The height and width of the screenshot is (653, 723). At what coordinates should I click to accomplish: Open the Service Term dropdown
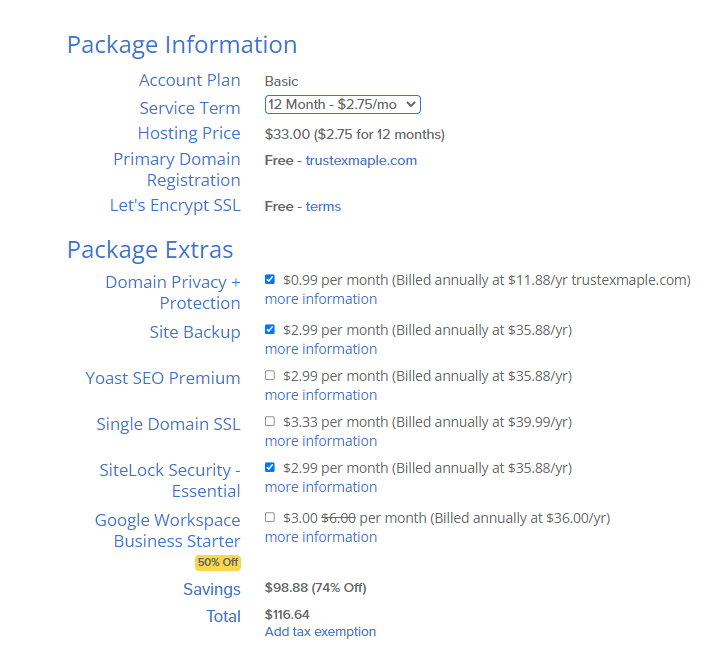click(342, 105)
